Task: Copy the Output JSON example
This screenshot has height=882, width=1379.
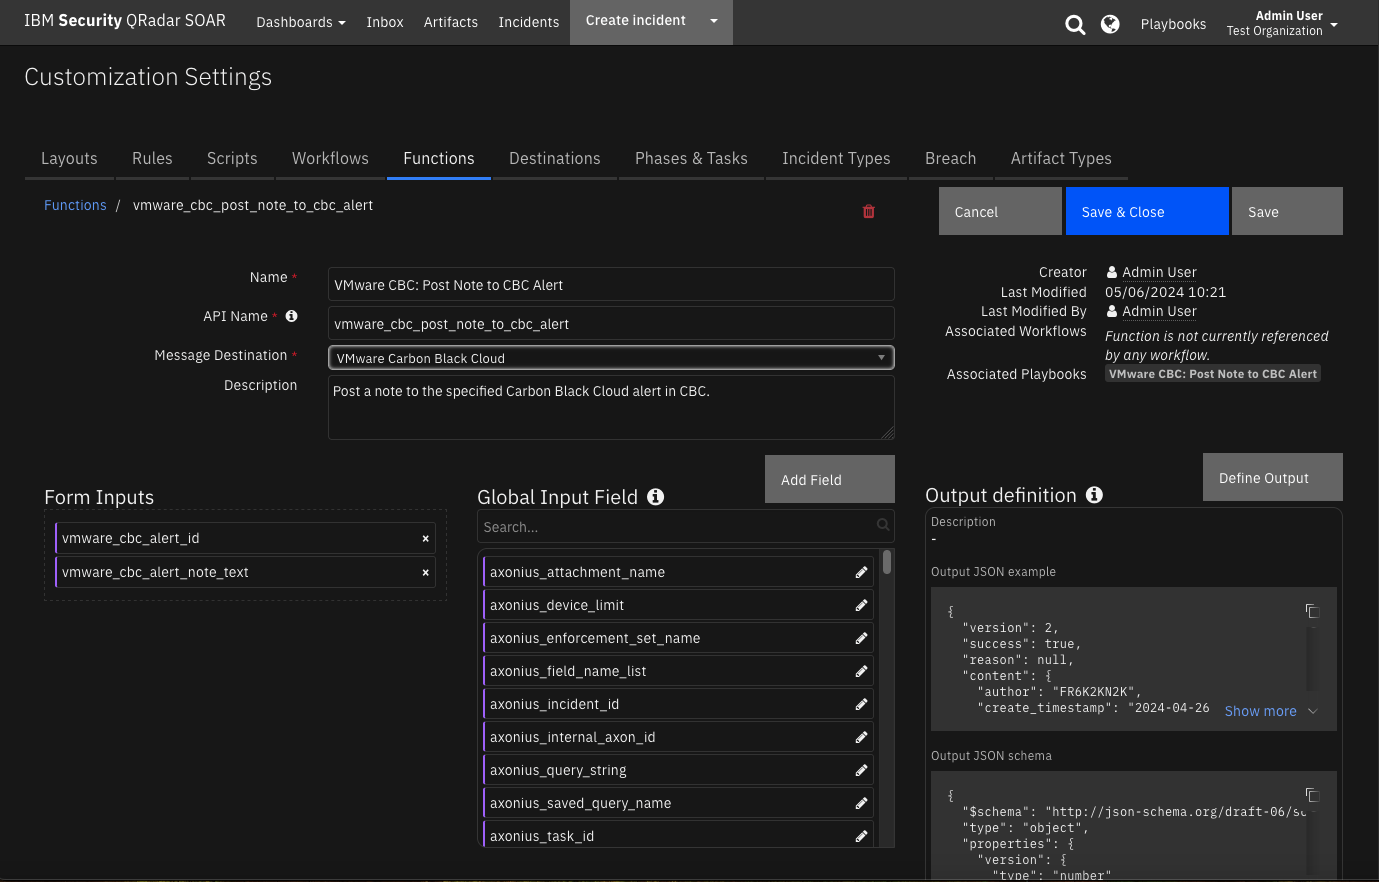Action: [x=1312, y=611]
